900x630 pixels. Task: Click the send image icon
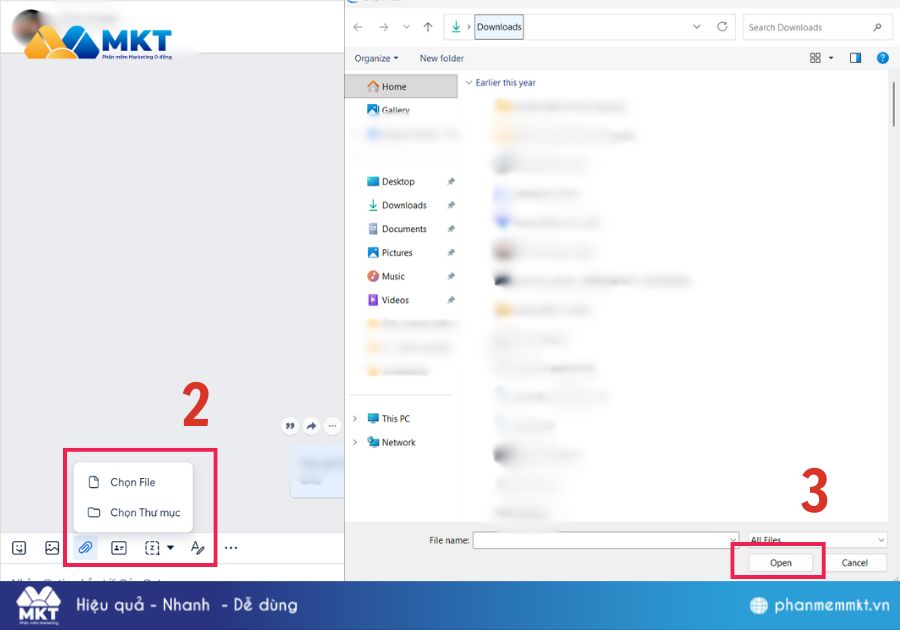52,548
